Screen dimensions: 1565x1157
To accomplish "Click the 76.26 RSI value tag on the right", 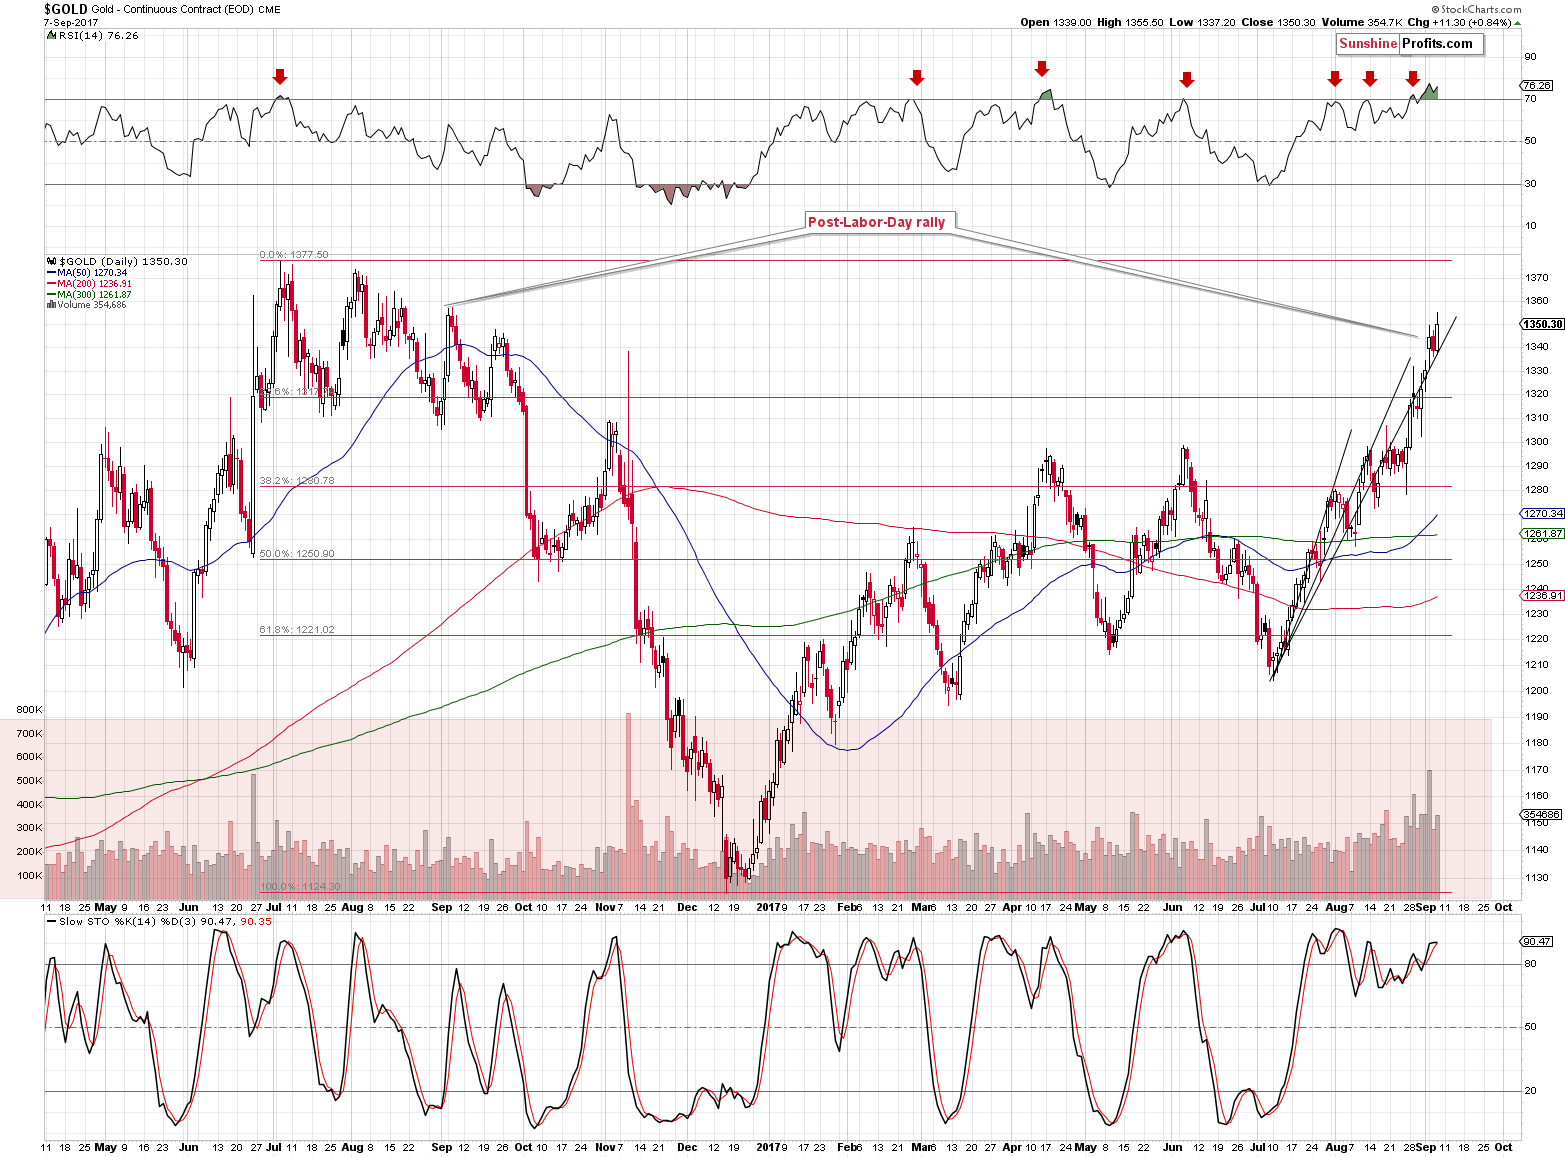I will (1537, 86).
